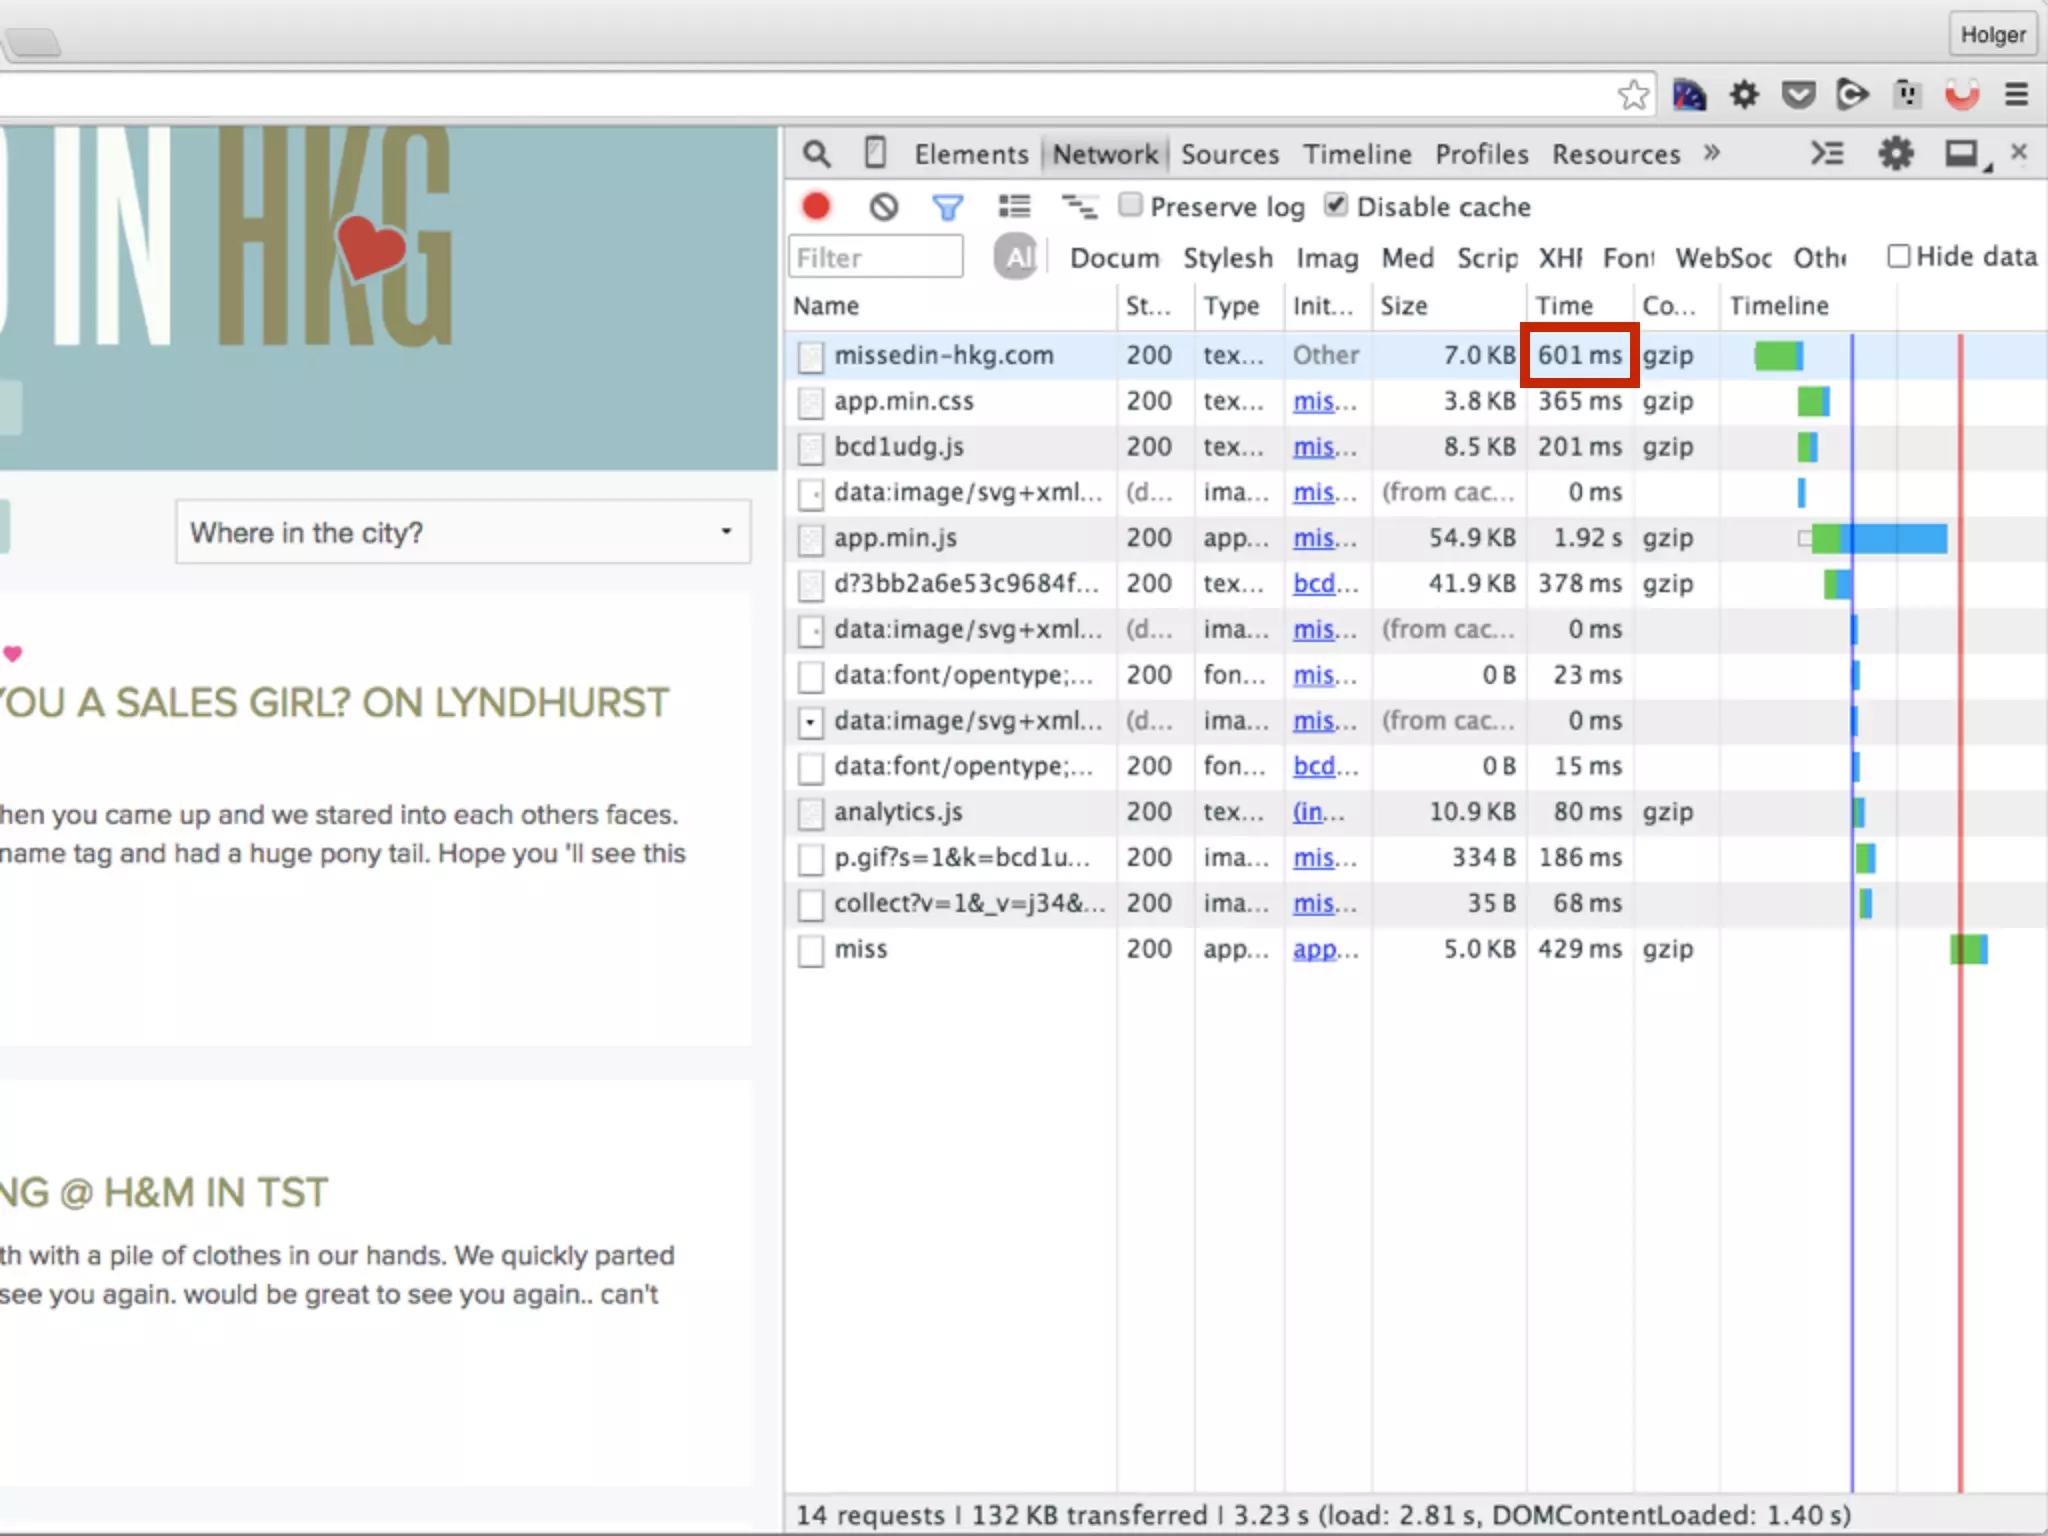Bookmark the page with the star icon
Screen dimensions: 2048x1536
coord(1633,95)
